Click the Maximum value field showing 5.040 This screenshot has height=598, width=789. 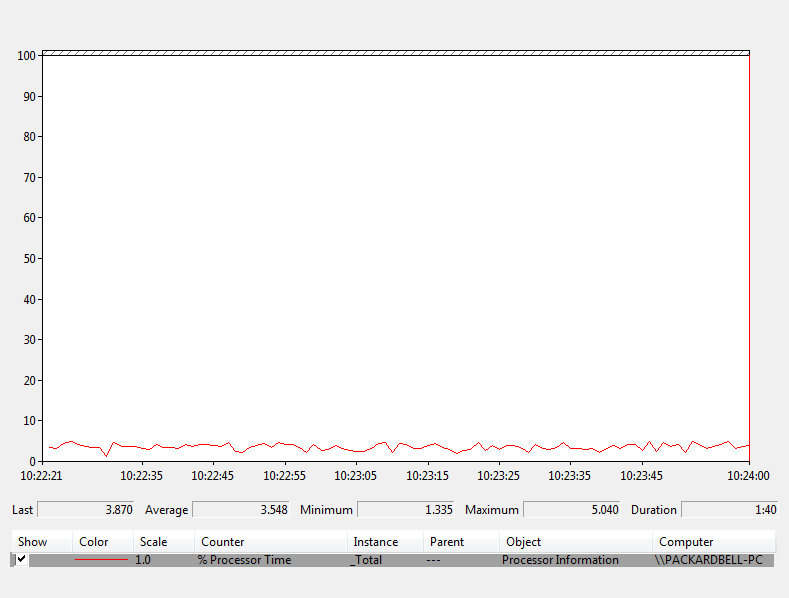click(571, 510)
